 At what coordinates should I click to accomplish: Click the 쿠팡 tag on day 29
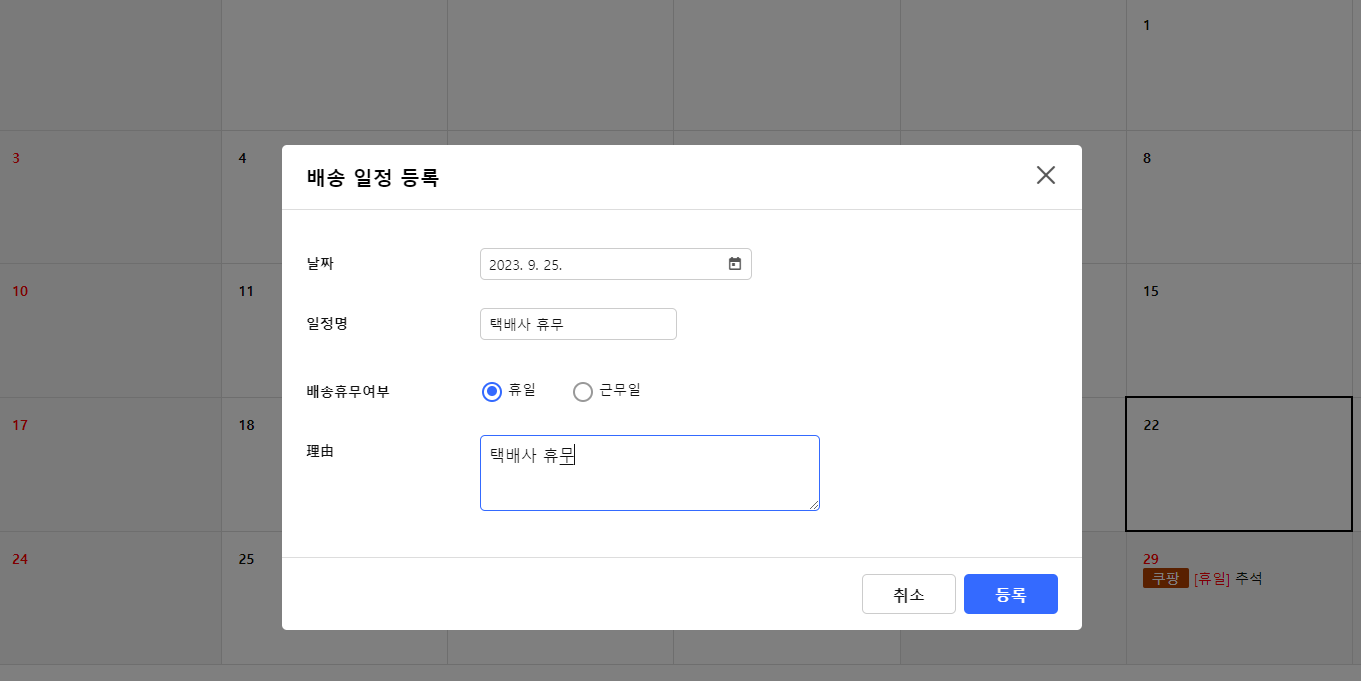pyautogui.click(x=1165, y=579)
